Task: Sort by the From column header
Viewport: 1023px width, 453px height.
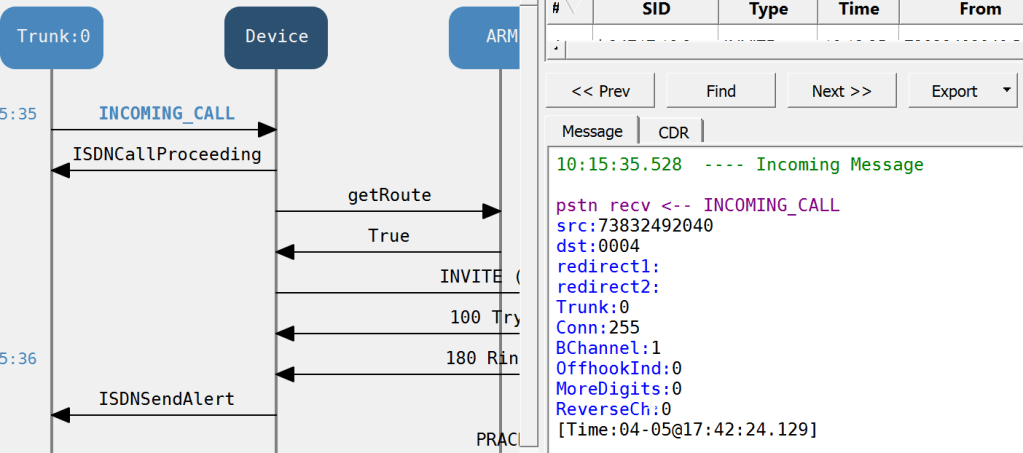Action: pyautogui.click(x=979, y=10)
